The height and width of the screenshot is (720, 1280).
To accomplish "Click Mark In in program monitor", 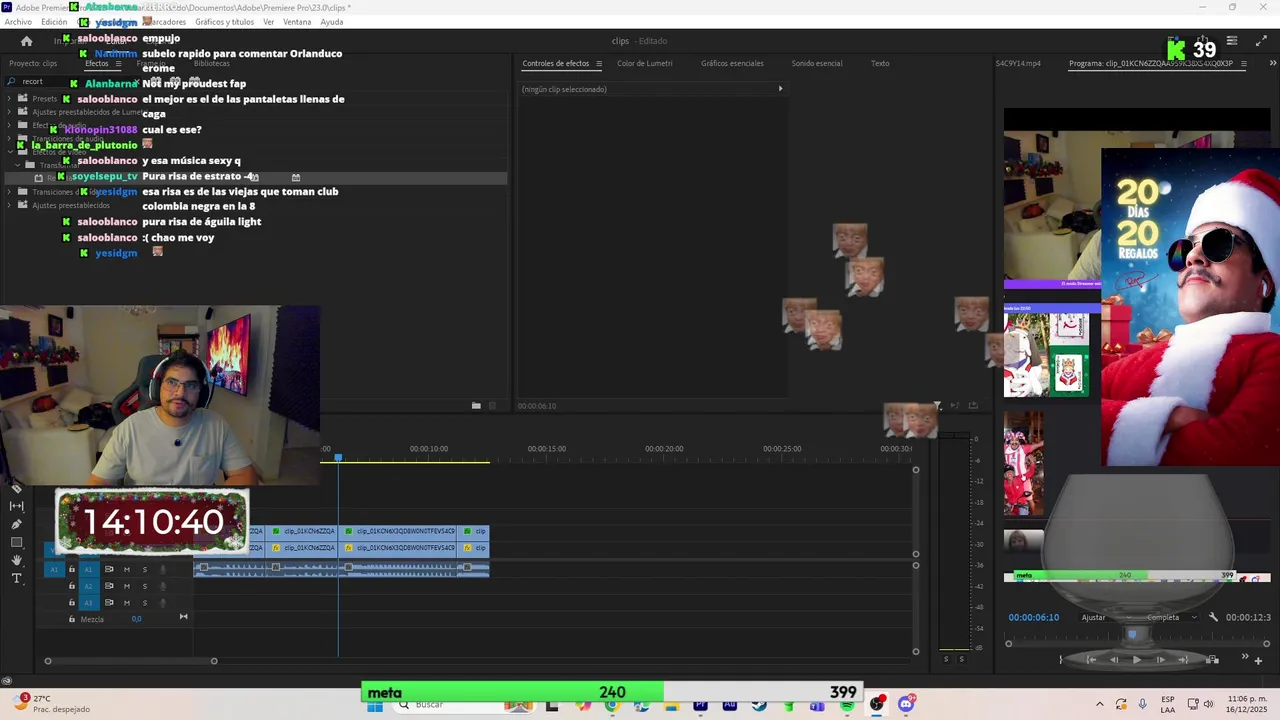I will (1061, 659).
